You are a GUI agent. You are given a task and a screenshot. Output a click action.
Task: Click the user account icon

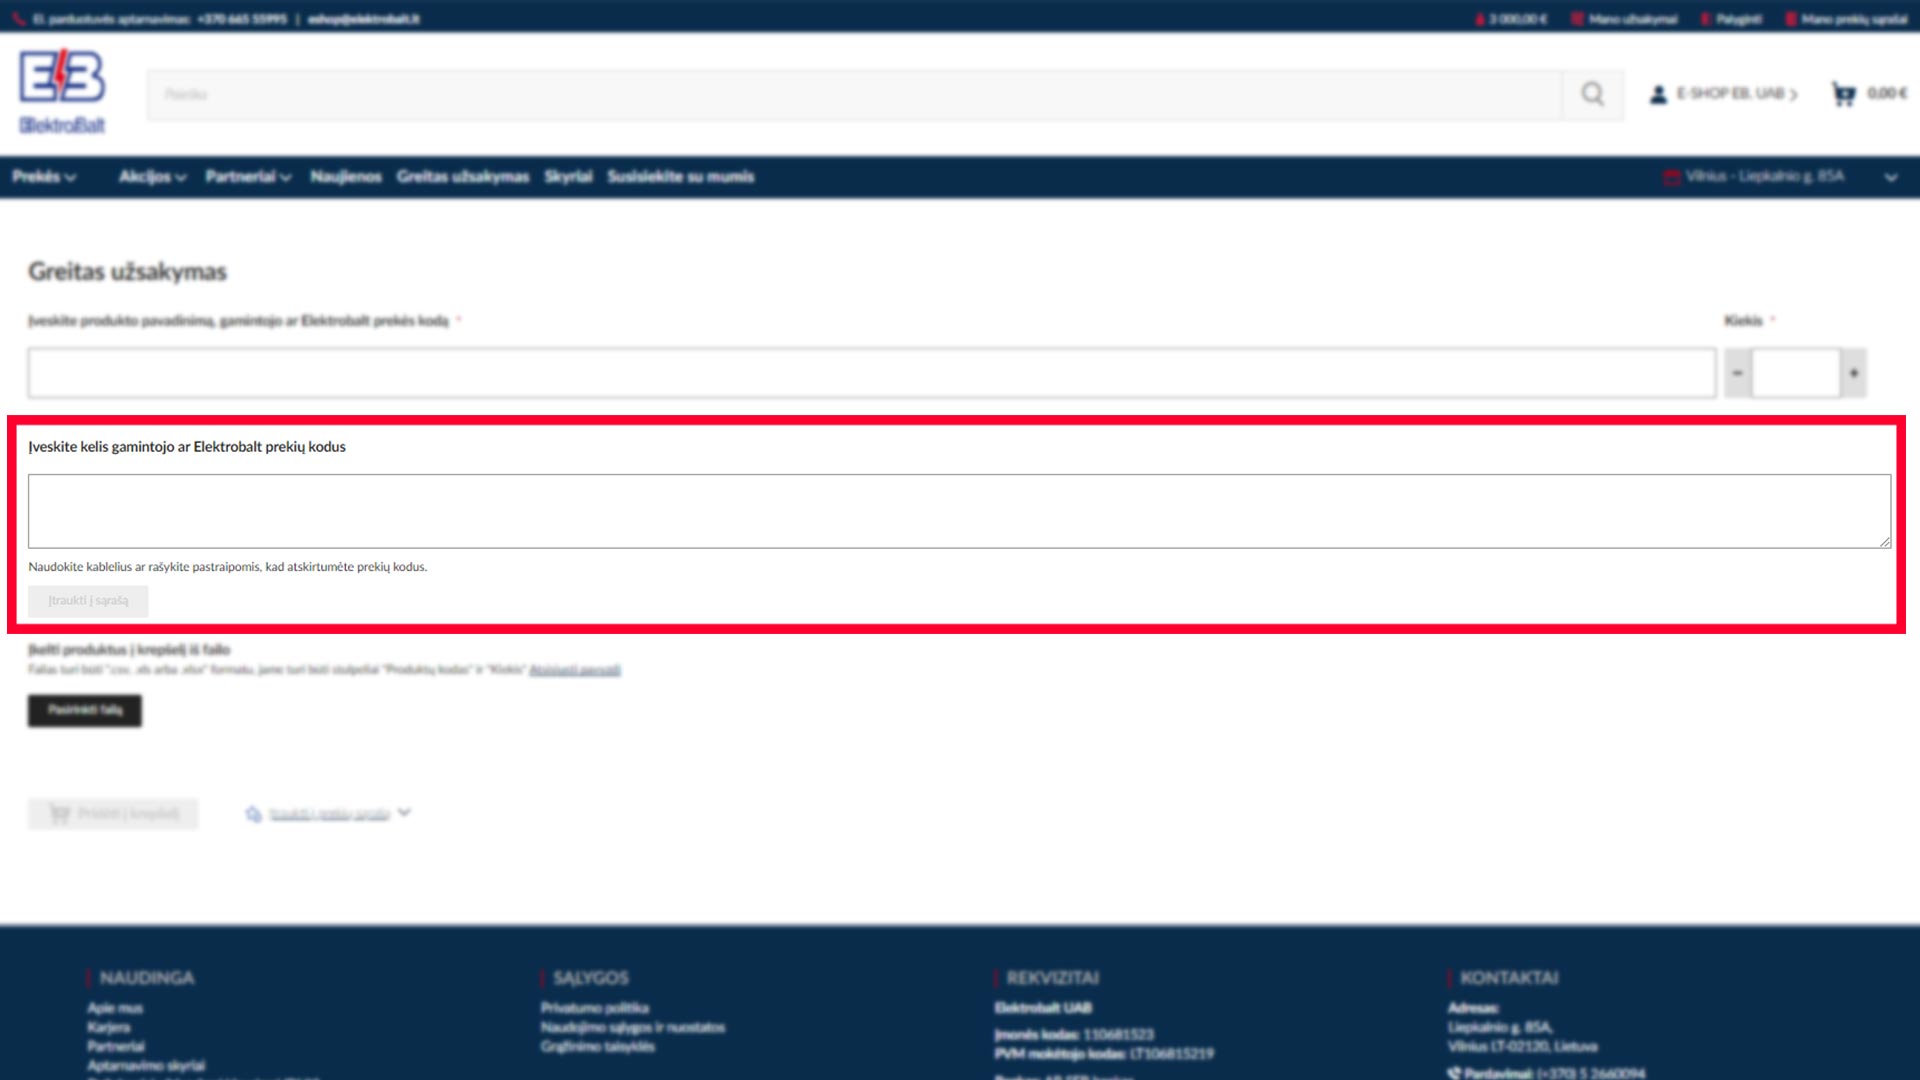pos(1658,94)
